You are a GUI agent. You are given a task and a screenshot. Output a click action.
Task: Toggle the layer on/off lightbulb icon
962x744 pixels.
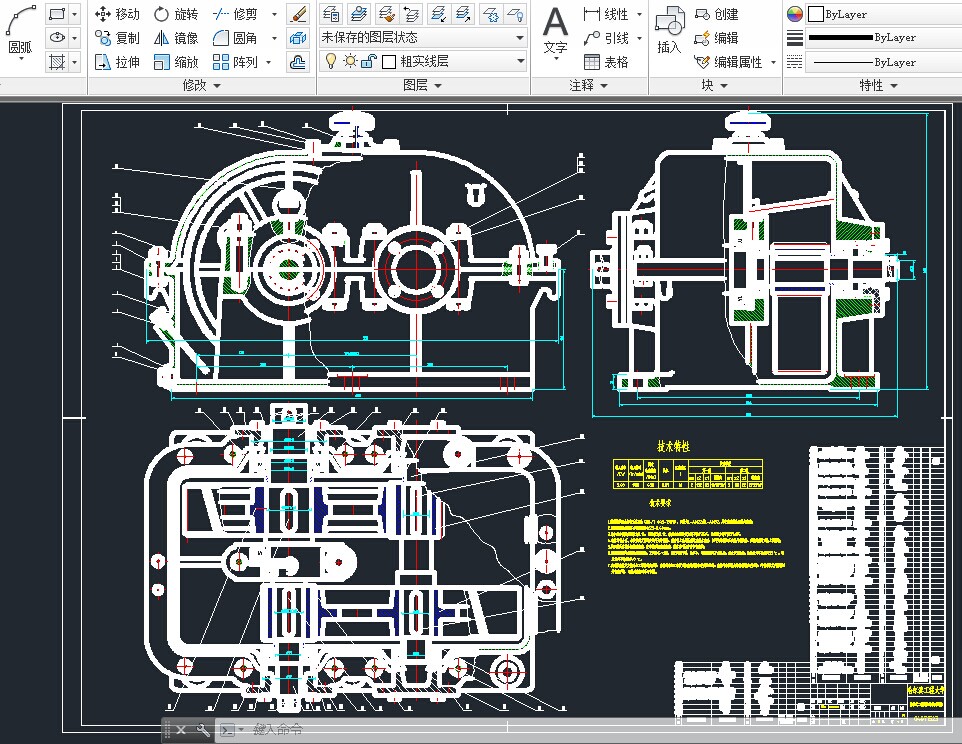click(331, 61)
